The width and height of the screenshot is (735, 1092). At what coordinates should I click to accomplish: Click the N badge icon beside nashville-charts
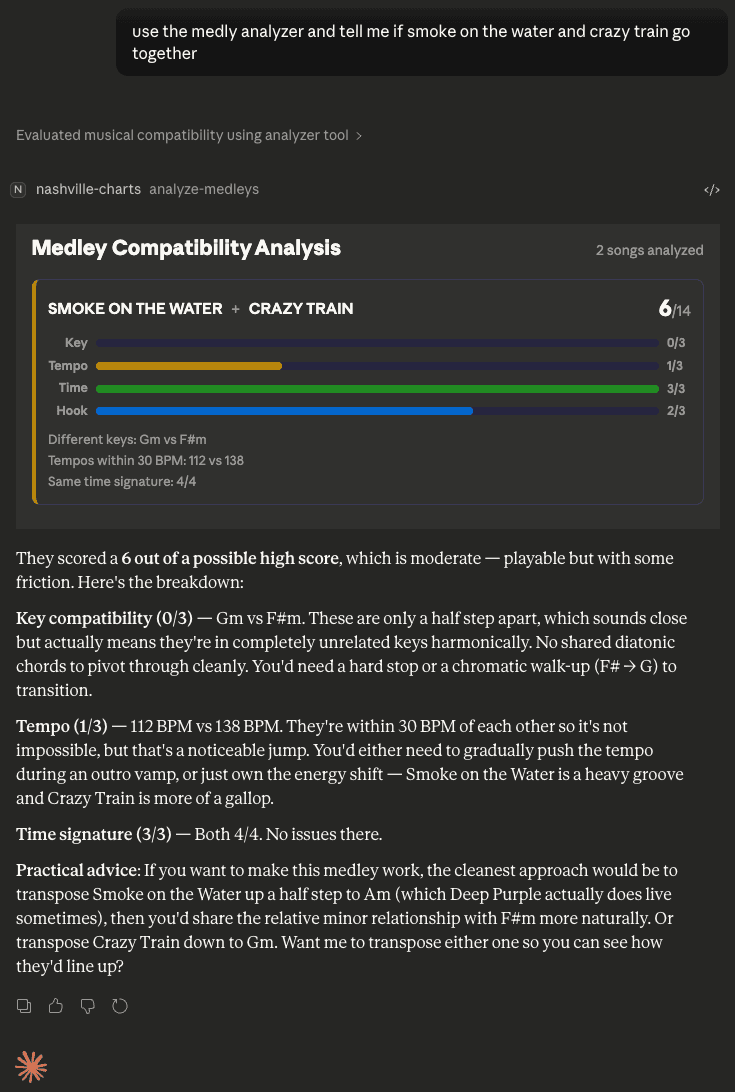click(18, 190)
